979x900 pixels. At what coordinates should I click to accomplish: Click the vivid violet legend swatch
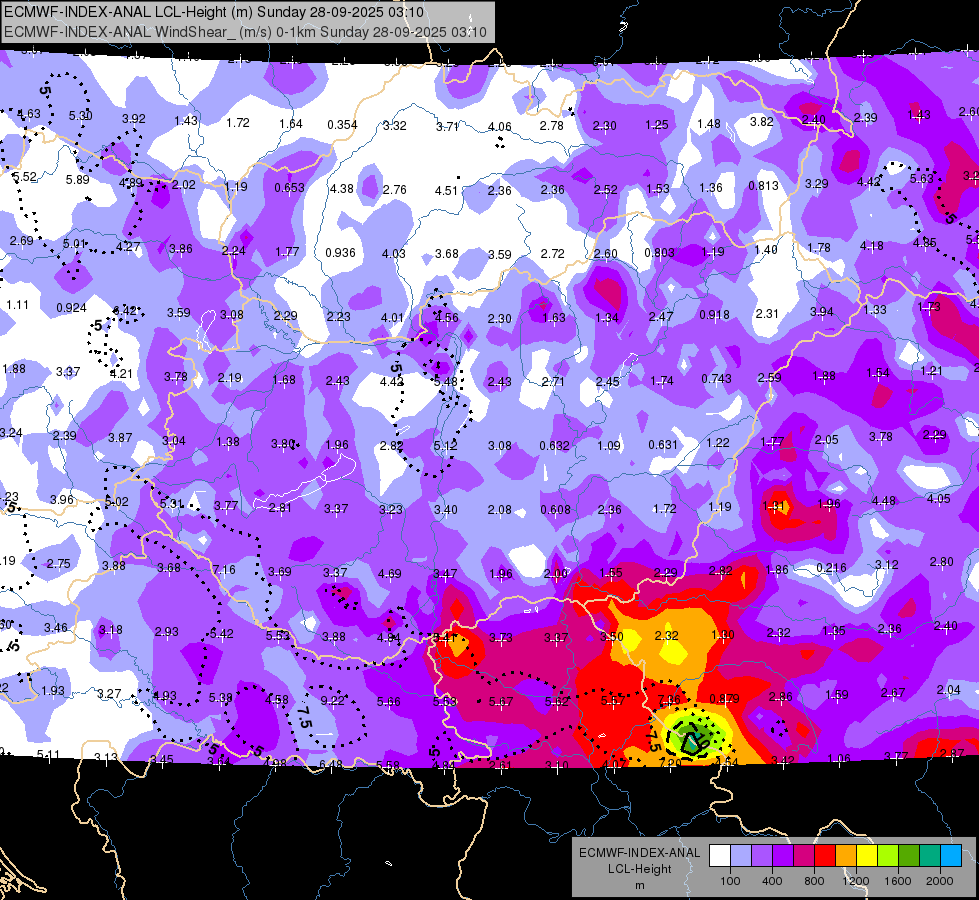783,856
